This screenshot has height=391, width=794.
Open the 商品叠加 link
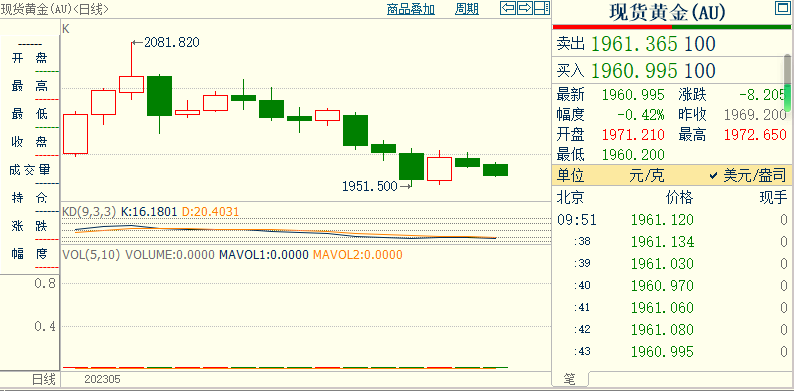[411, 9]
